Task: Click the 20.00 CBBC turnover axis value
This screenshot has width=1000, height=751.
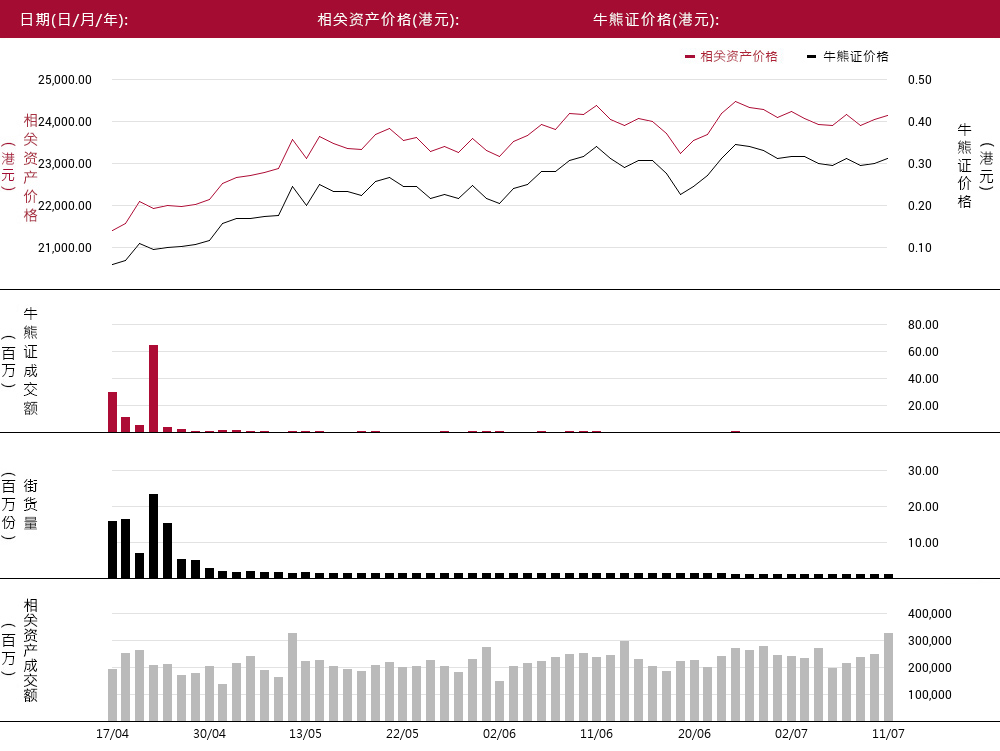Action: click(x=923, y=405)
